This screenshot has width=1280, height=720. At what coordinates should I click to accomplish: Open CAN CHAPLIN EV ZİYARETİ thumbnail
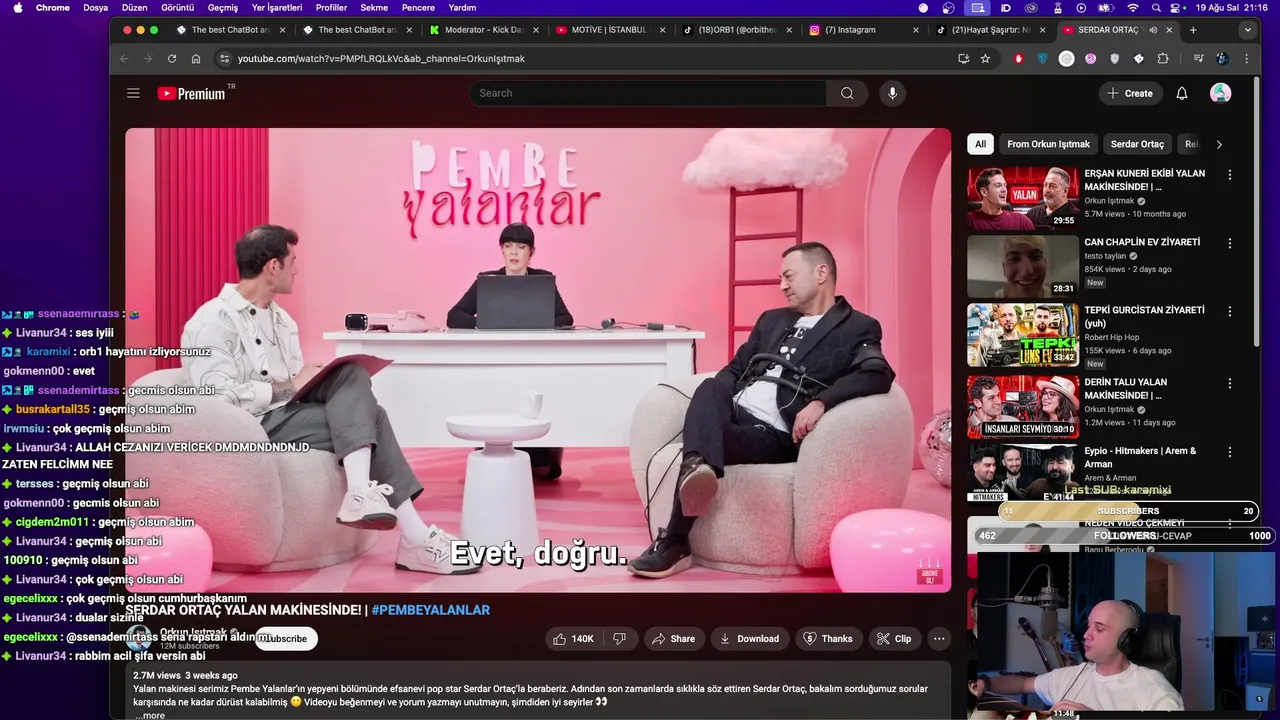[x=1023, y=266]
